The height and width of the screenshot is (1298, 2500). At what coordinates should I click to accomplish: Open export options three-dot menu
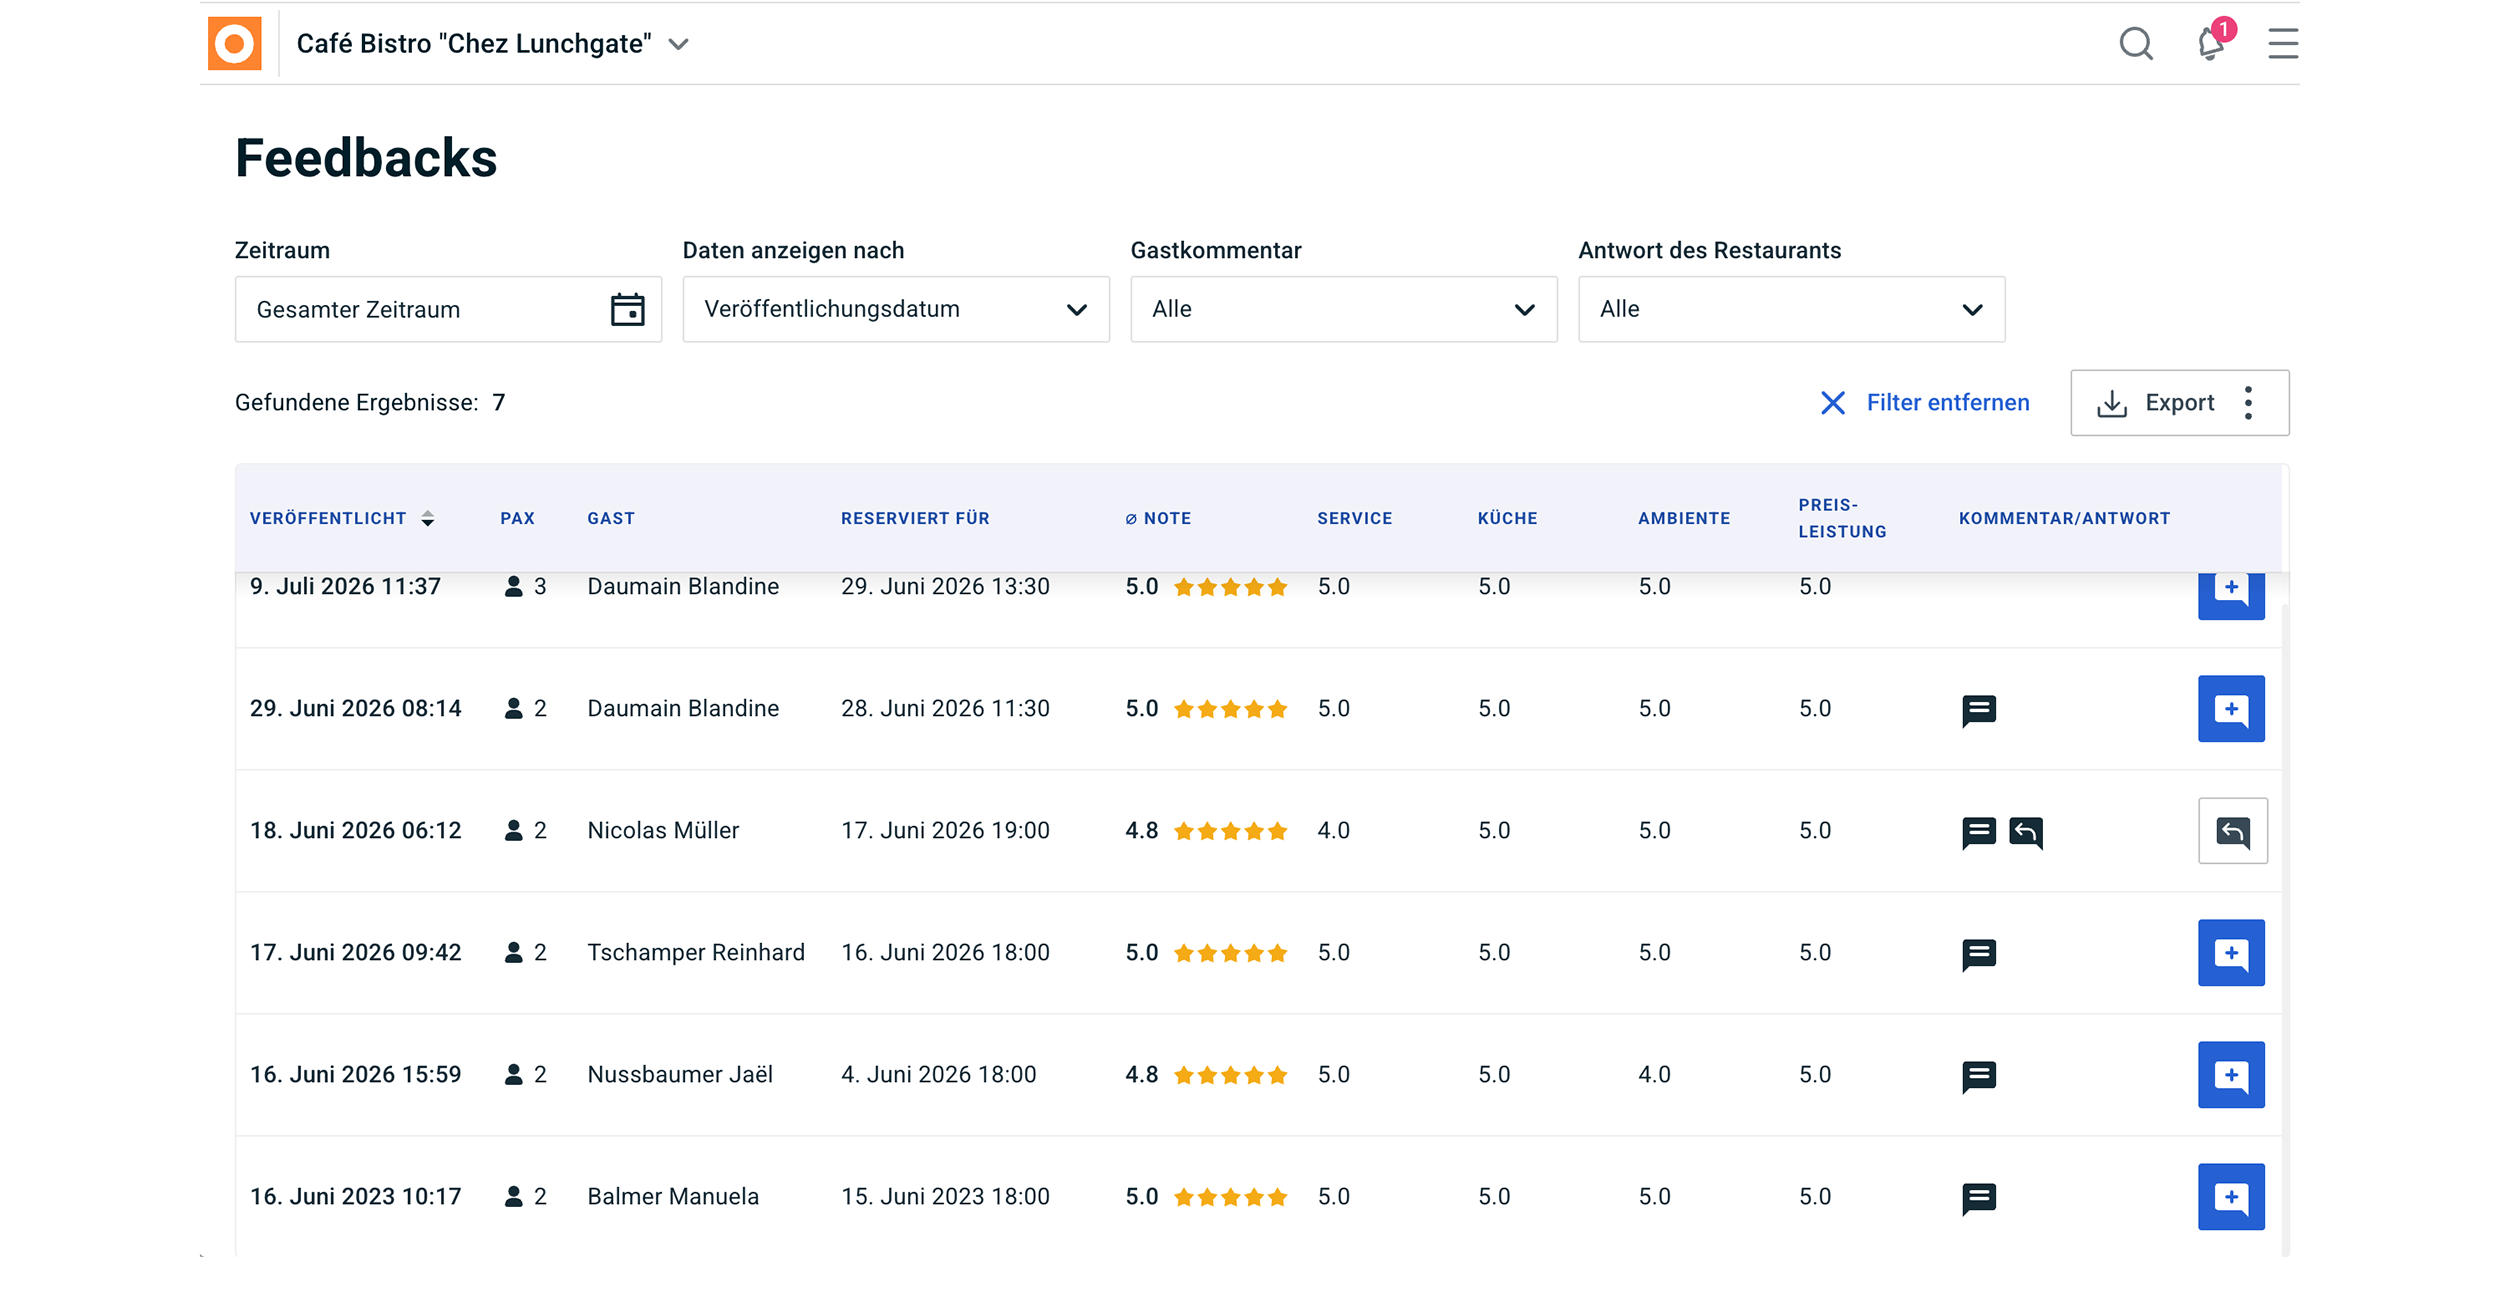pos(2249,403)
